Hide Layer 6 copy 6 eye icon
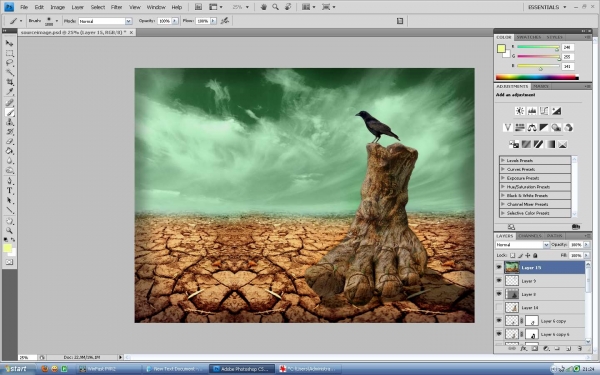The width and height of the screenshot is (600, 375). coord(499,334)
